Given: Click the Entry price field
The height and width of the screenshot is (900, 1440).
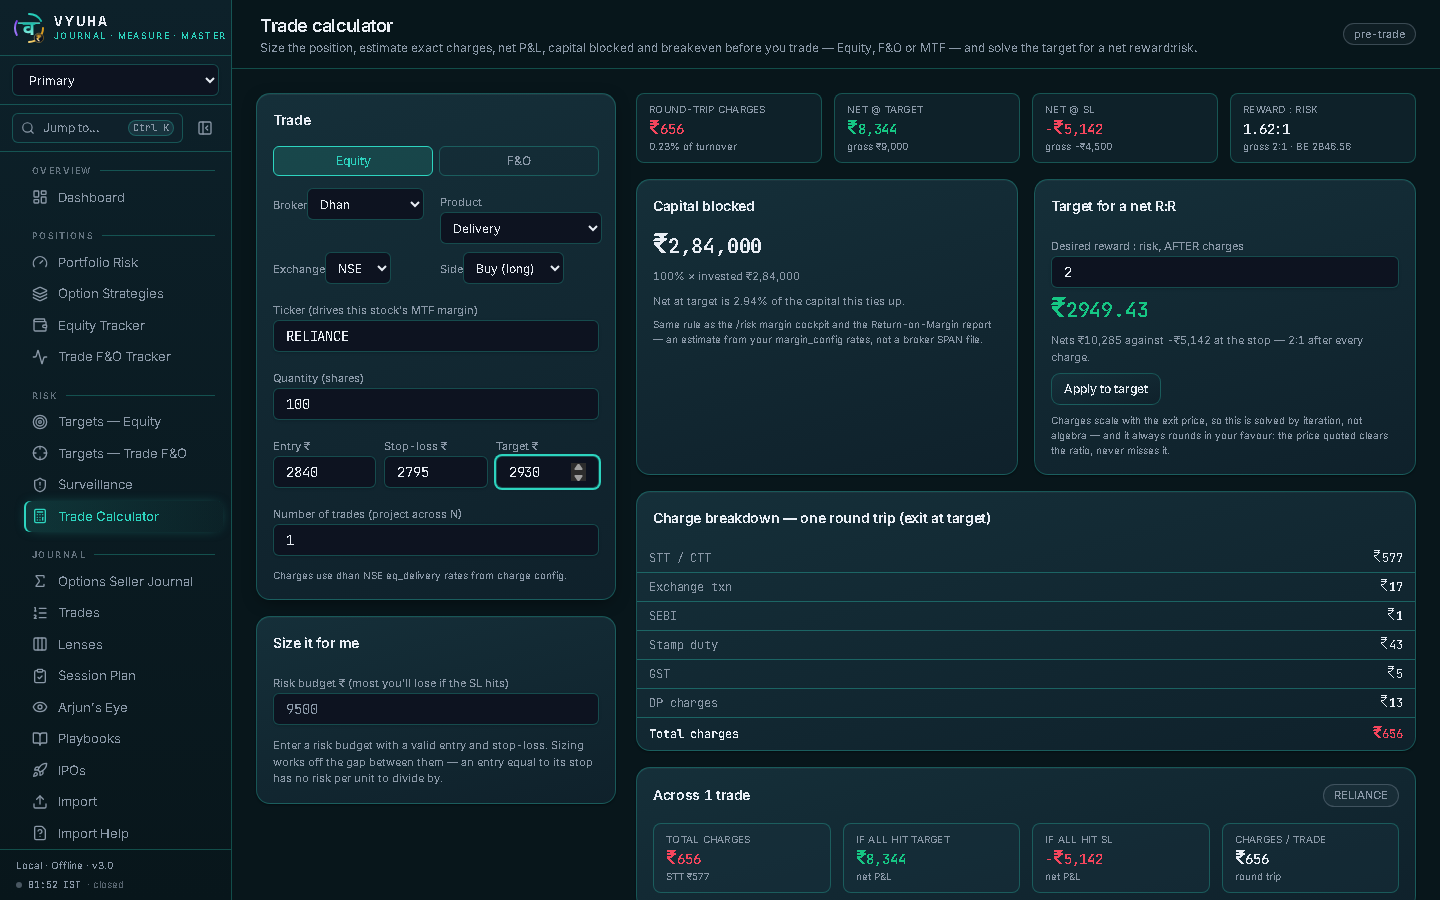Looking at the screenshot, I should [324, 472].
